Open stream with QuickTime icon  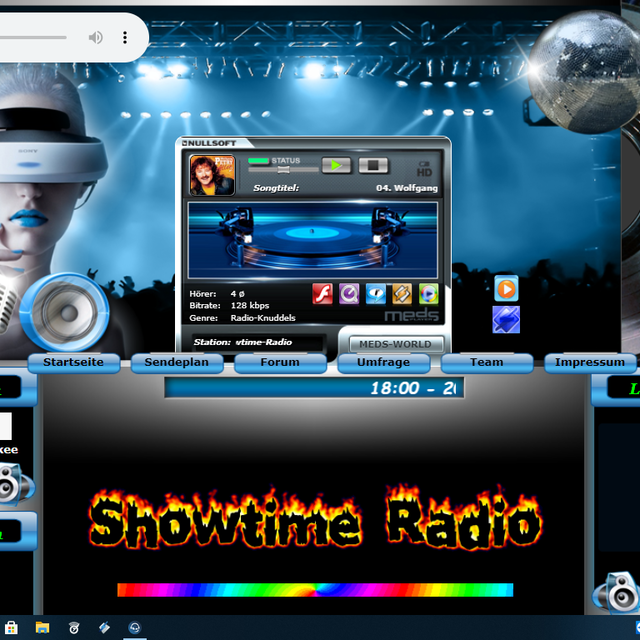click(x=349, y=293)
